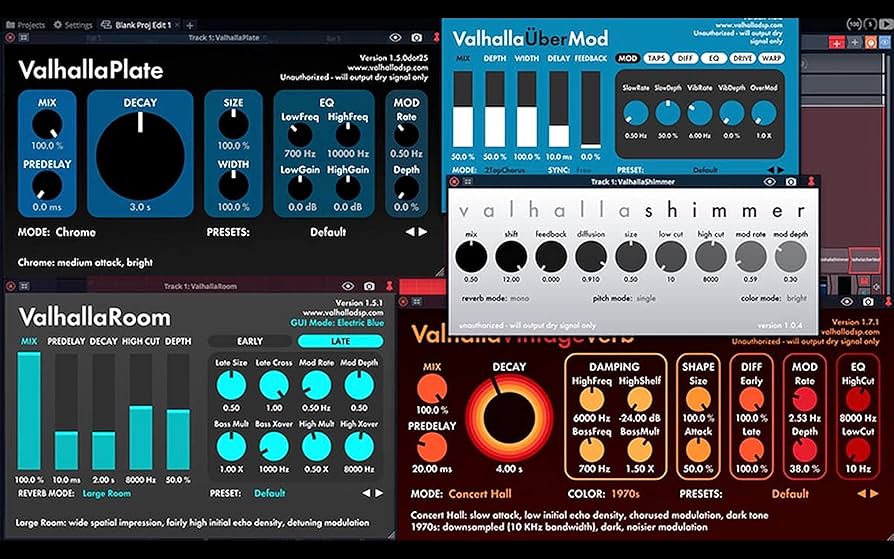This screenshot has width=894, height=559.
Task: Click the red pin icon on ValhallaPlate window
Action: [437, 38]
